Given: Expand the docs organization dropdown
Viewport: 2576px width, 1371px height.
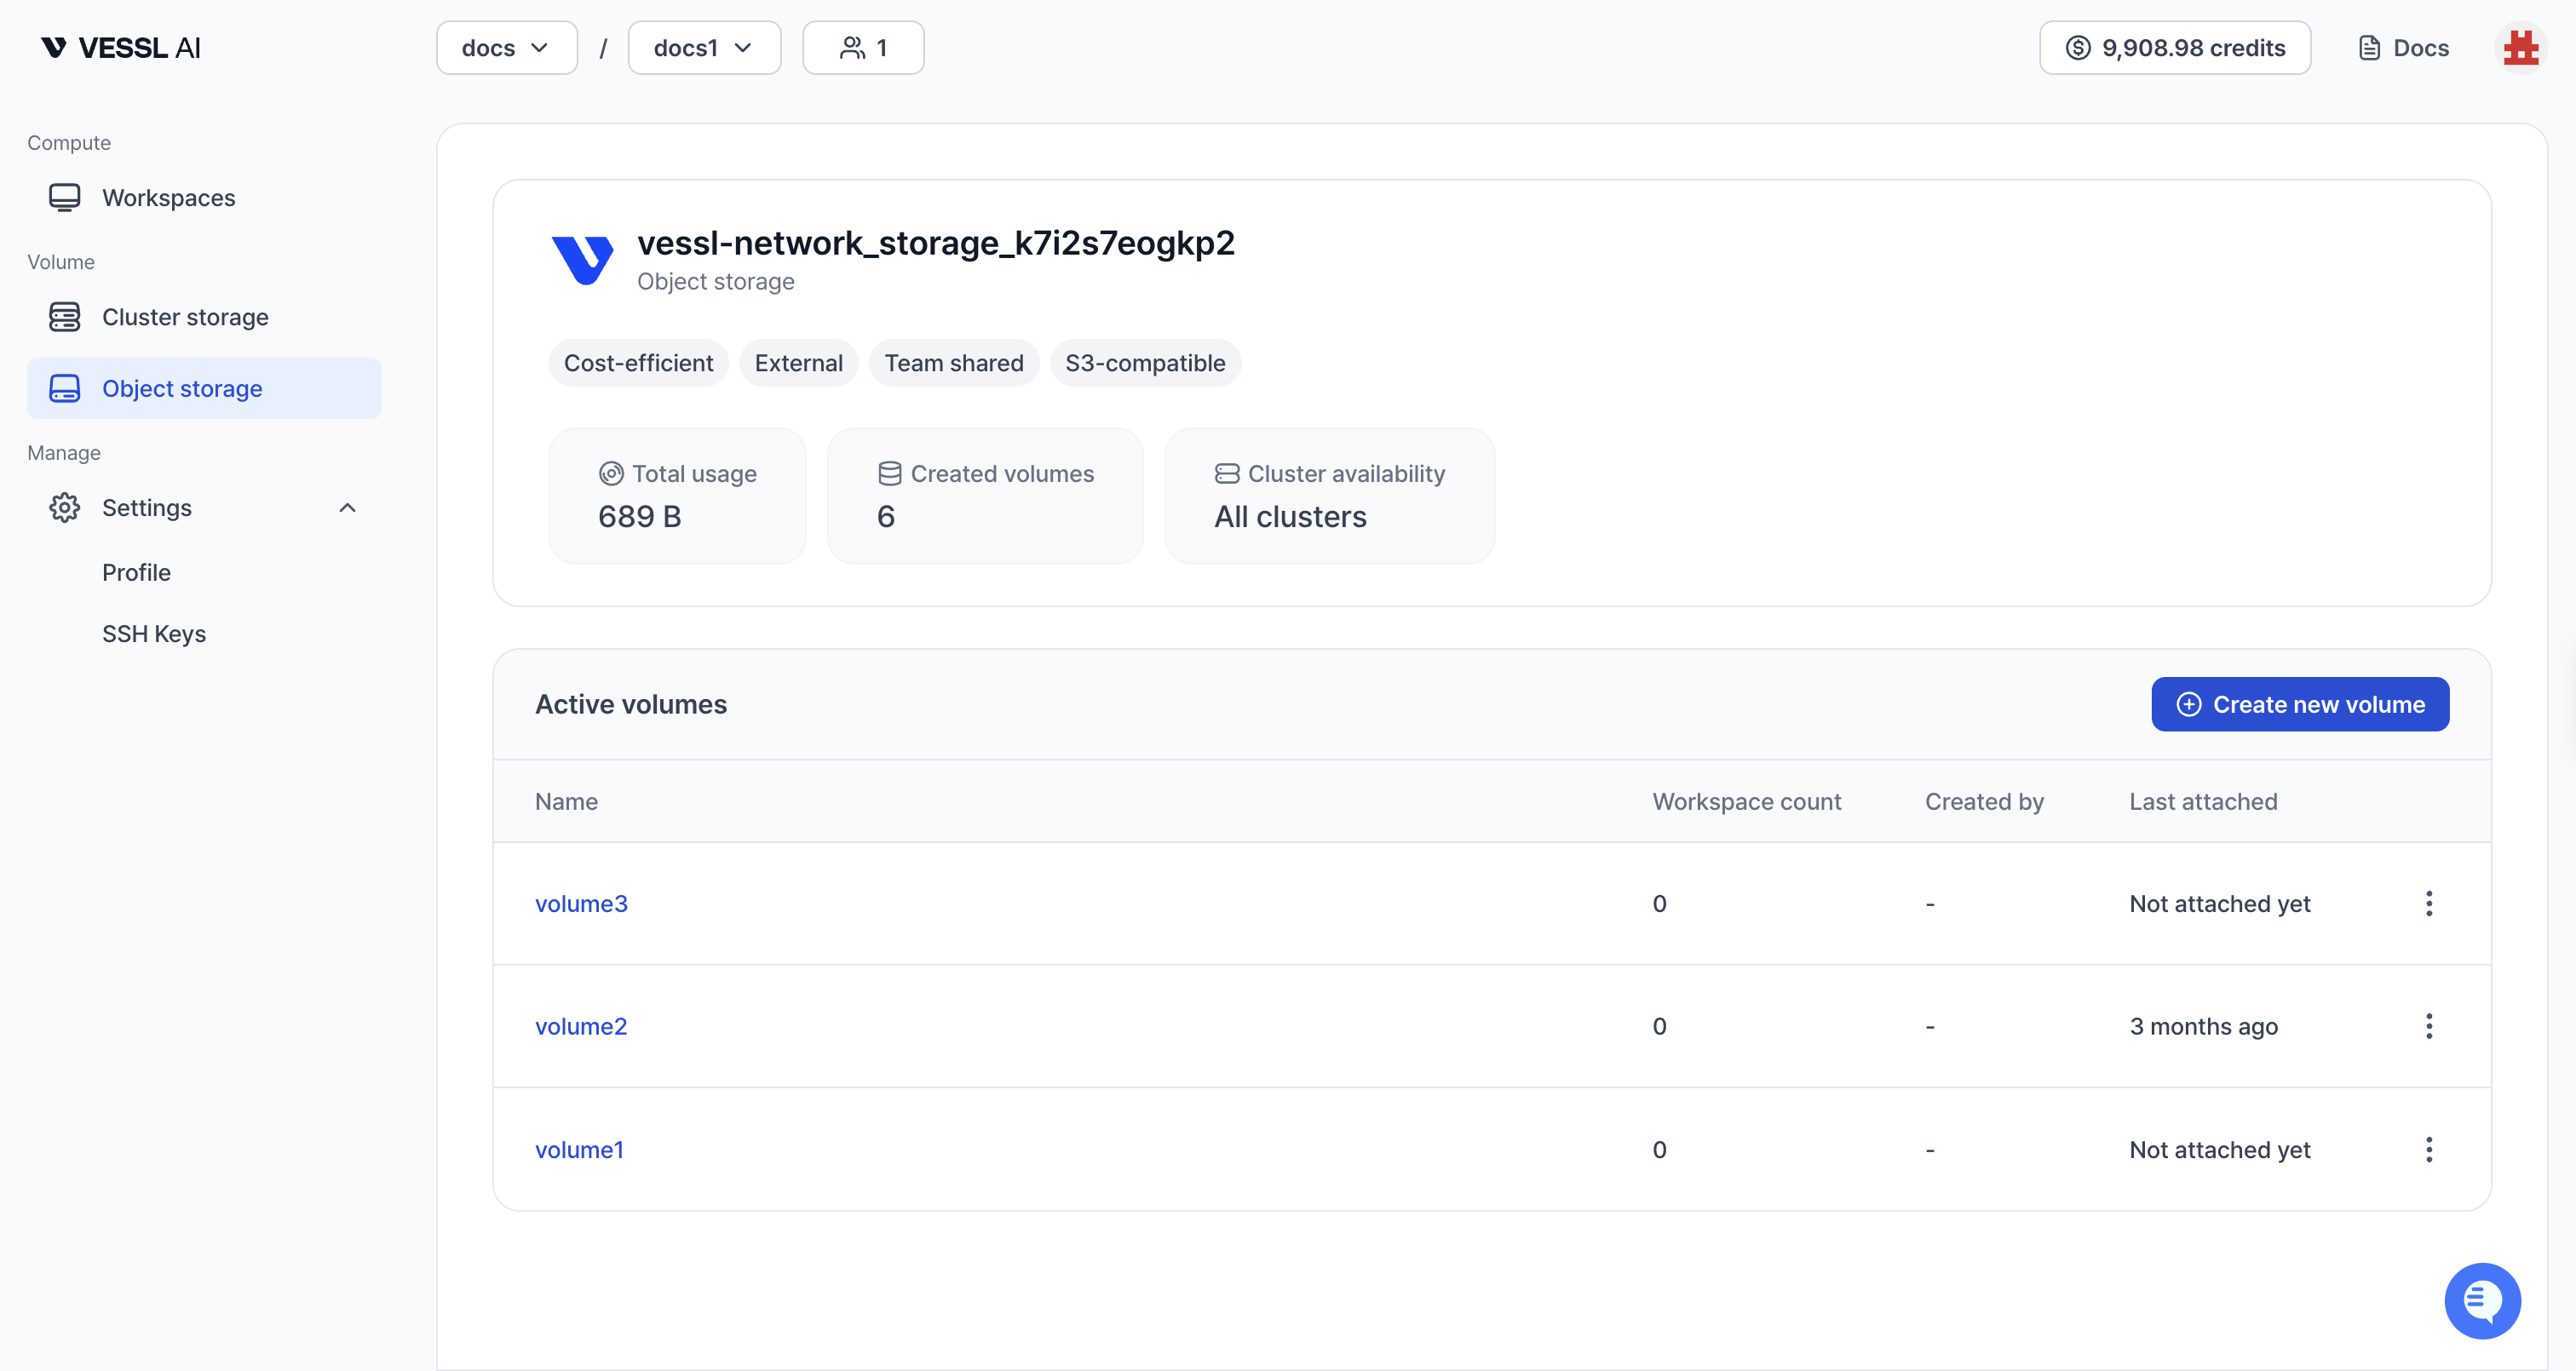Looking at the screenshot, I should pos(506,48).
